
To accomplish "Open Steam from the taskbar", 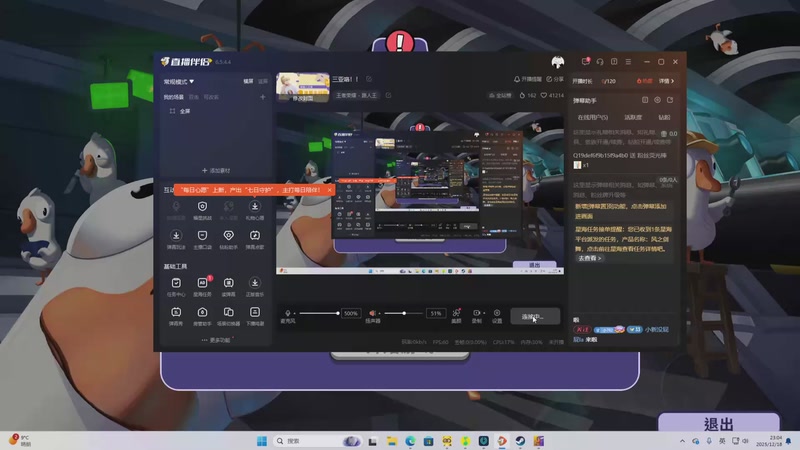I will pyautogui.click(x=520, y=441).
